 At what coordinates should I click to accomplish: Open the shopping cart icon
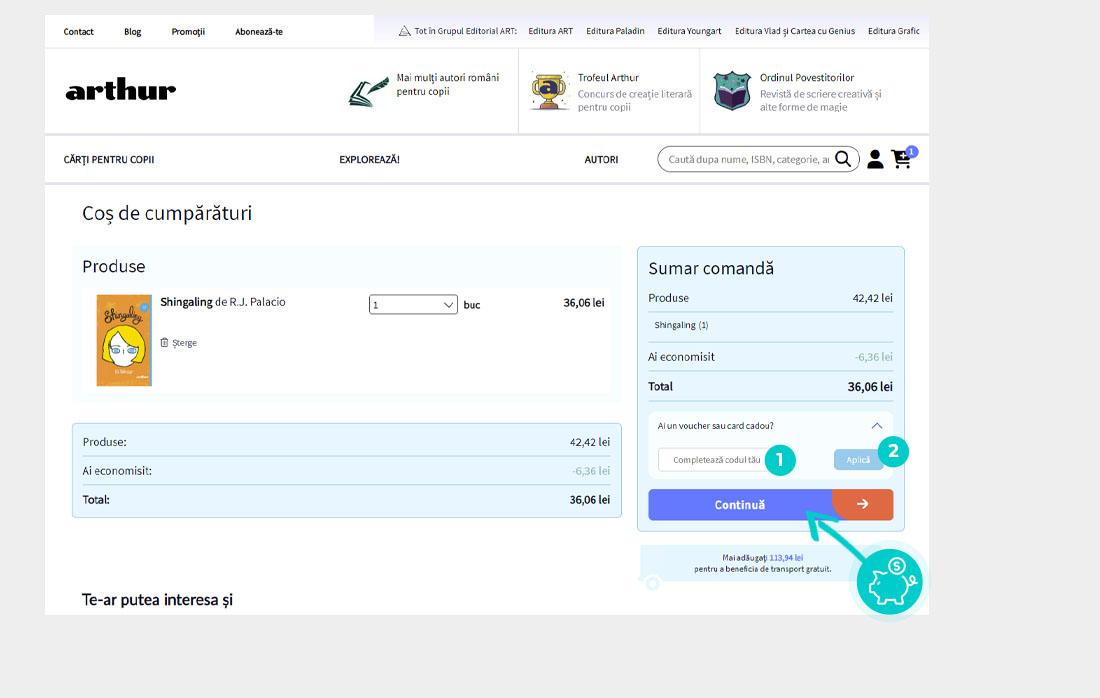(x=902, y=159)
